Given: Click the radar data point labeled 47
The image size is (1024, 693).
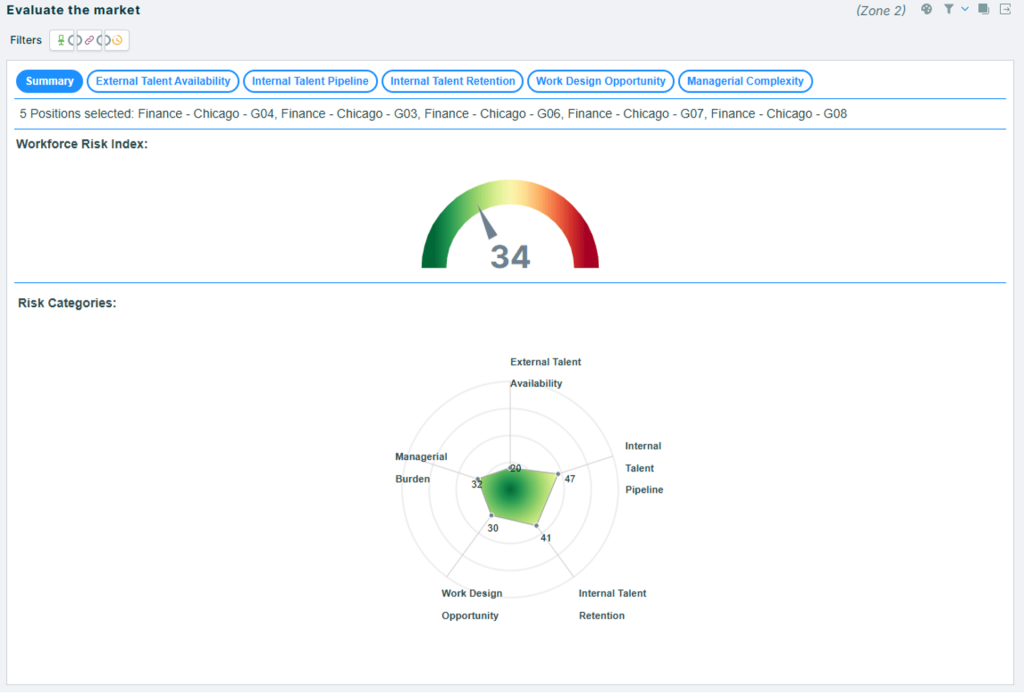Looking at the screenshot, I should (558, 474).
